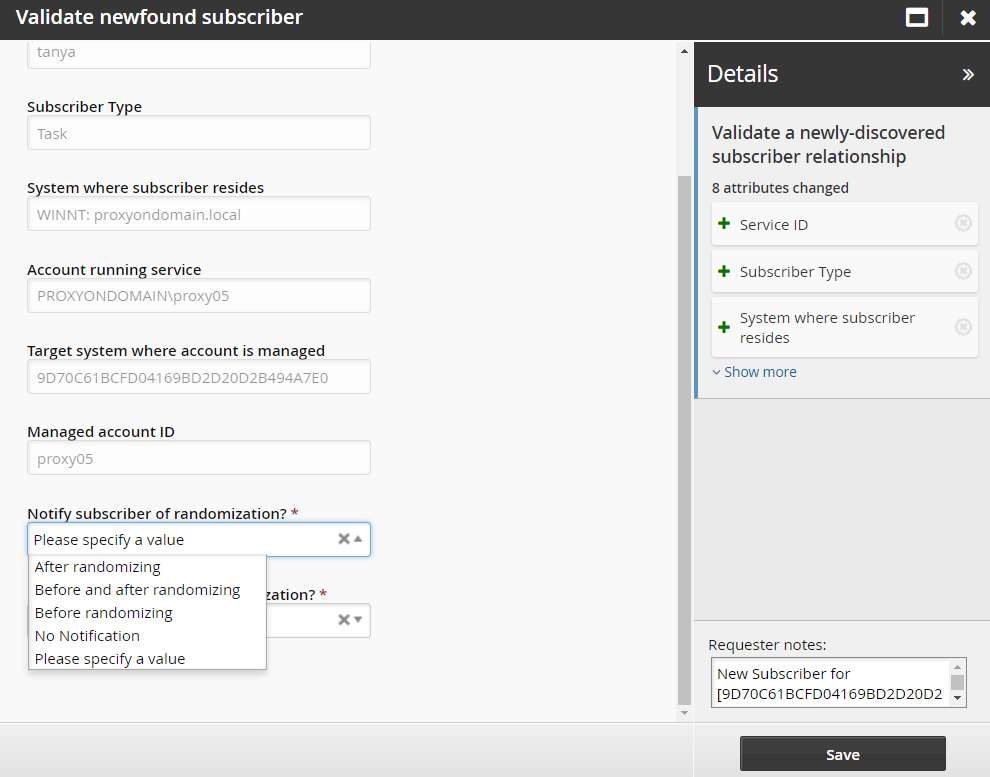This screenshot has width=990, height=777.
Task: Open the second dropdown below notify field
Action: pyautogui.click(x=358, y=620)
